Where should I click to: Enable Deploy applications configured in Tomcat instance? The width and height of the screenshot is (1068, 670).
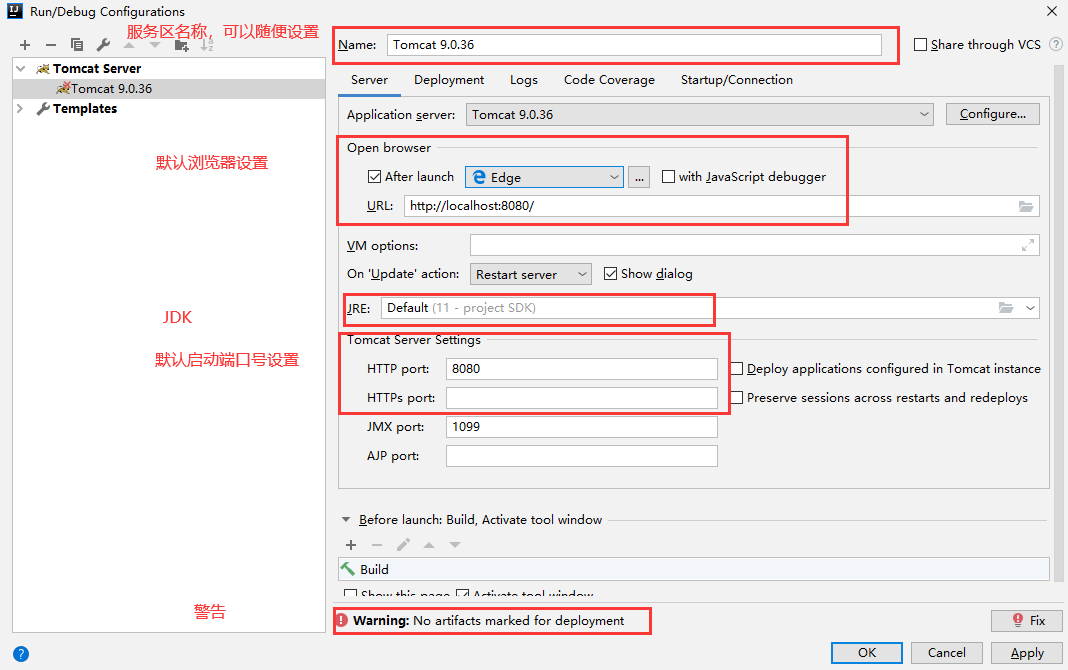tap(737, 369)
